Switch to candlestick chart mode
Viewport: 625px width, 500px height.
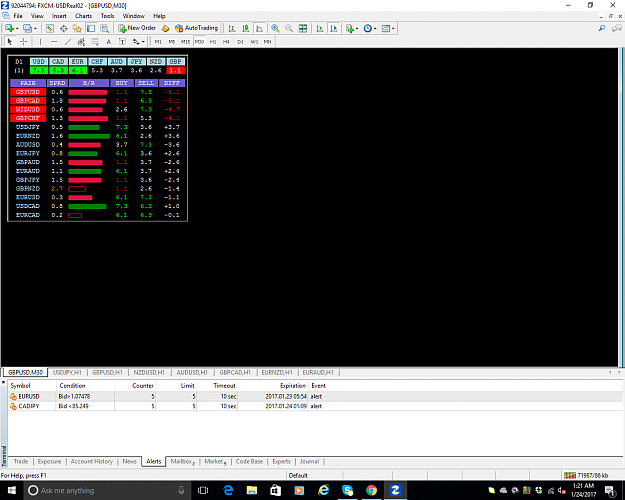tap(246, 28)
